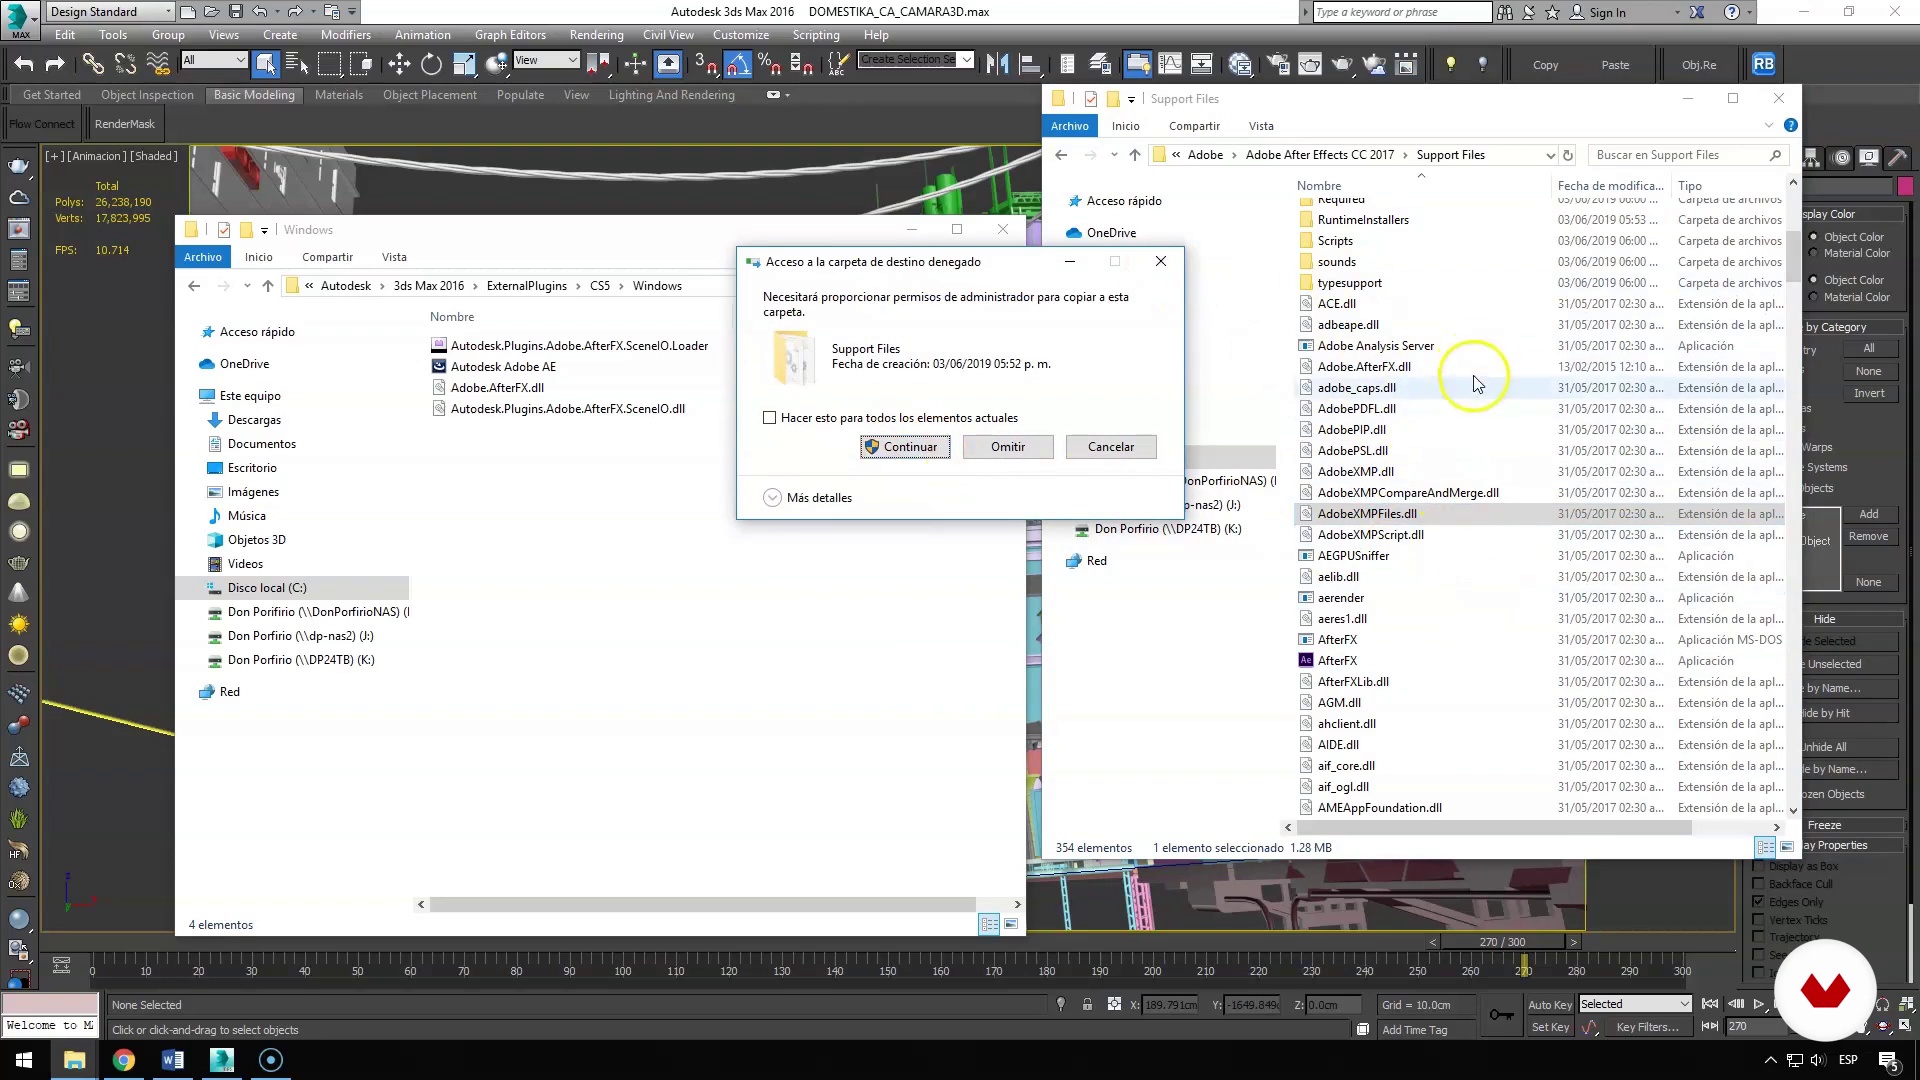
Task: Open the Modifiers menu
Action: tap(346, 35)
